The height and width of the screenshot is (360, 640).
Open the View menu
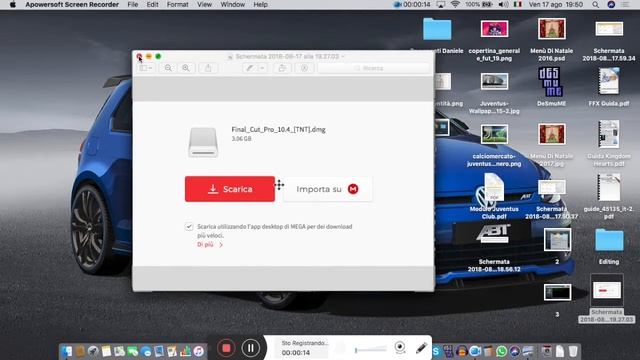pos(204,4)
